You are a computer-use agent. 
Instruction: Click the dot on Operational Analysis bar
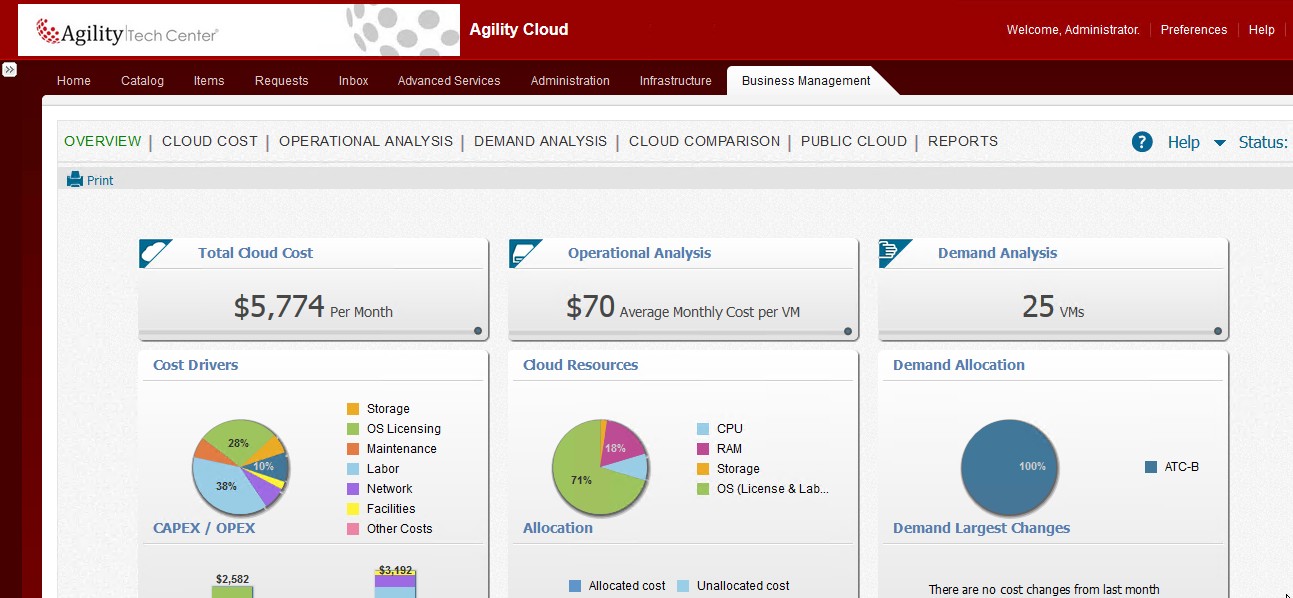click(848, 331)
